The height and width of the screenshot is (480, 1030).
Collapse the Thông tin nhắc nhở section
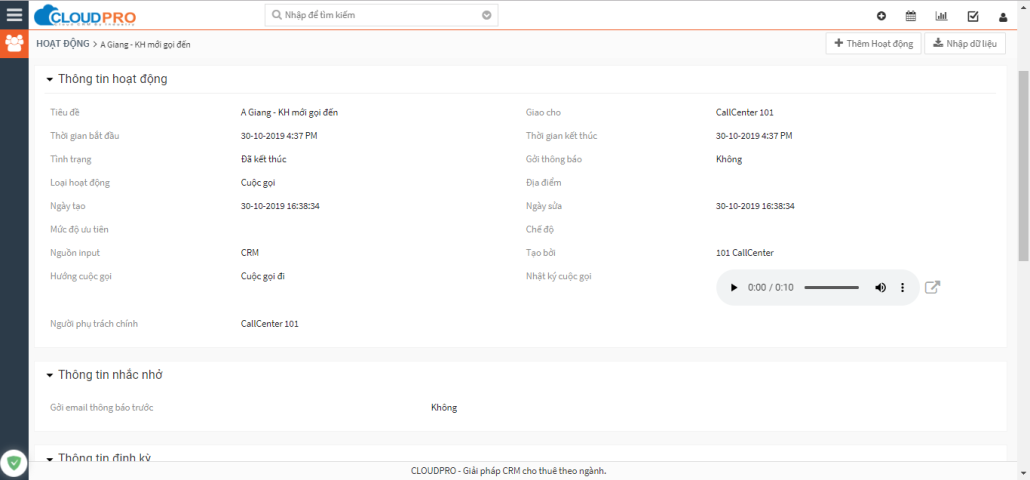[50, 375]
